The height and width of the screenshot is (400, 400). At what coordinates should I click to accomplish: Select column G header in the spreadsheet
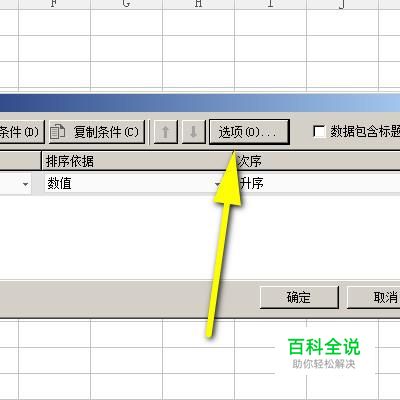(126, 4)
